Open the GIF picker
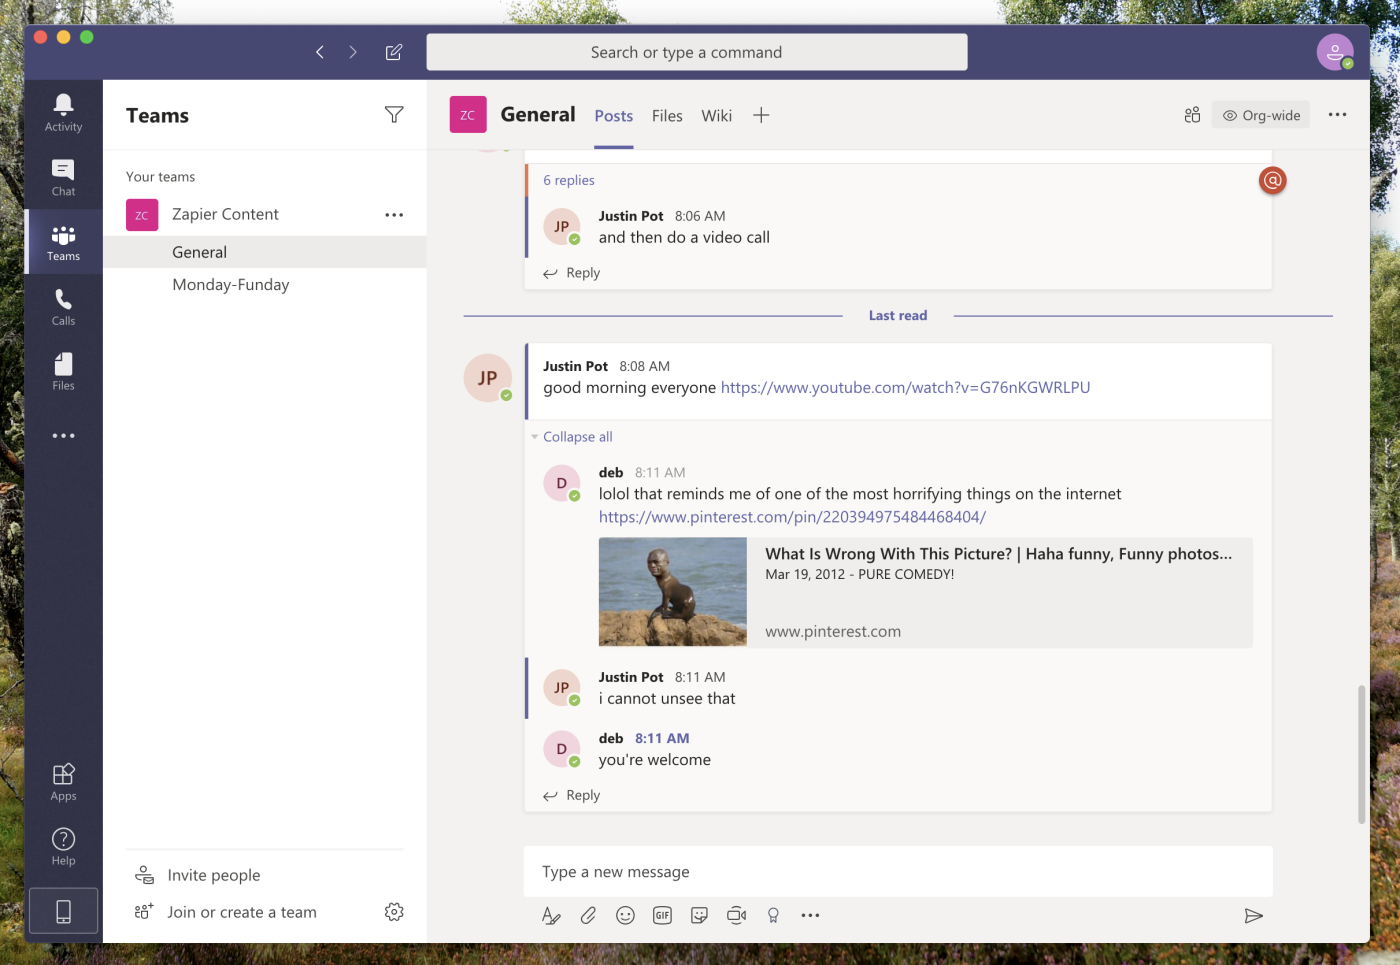This screenshot has width=1400, height=965. pyautogui.click(x=662, y=915)
